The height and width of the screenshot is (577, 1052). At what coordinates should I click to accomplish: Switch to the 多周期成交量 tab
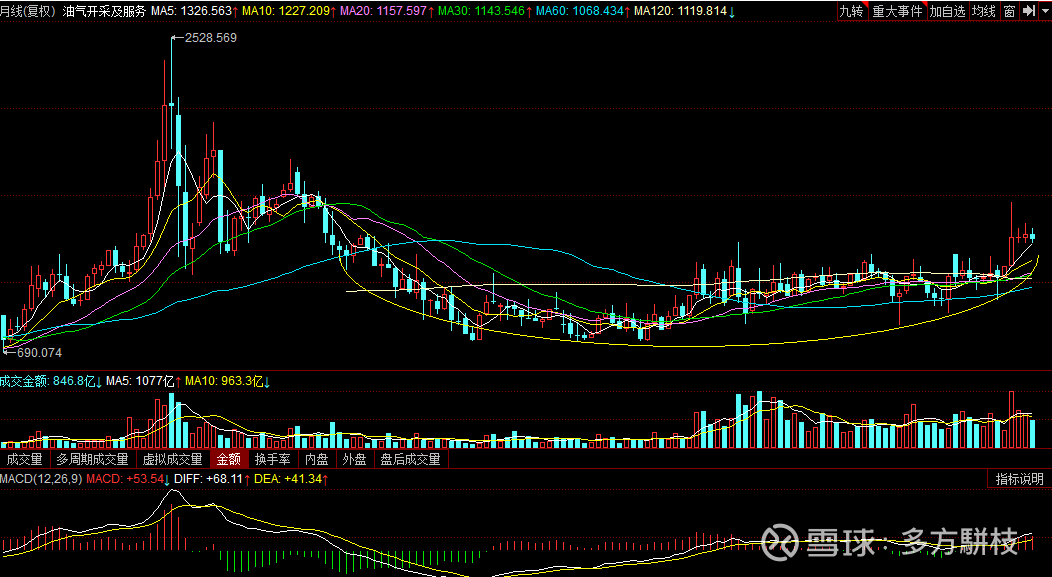(93, 459)
